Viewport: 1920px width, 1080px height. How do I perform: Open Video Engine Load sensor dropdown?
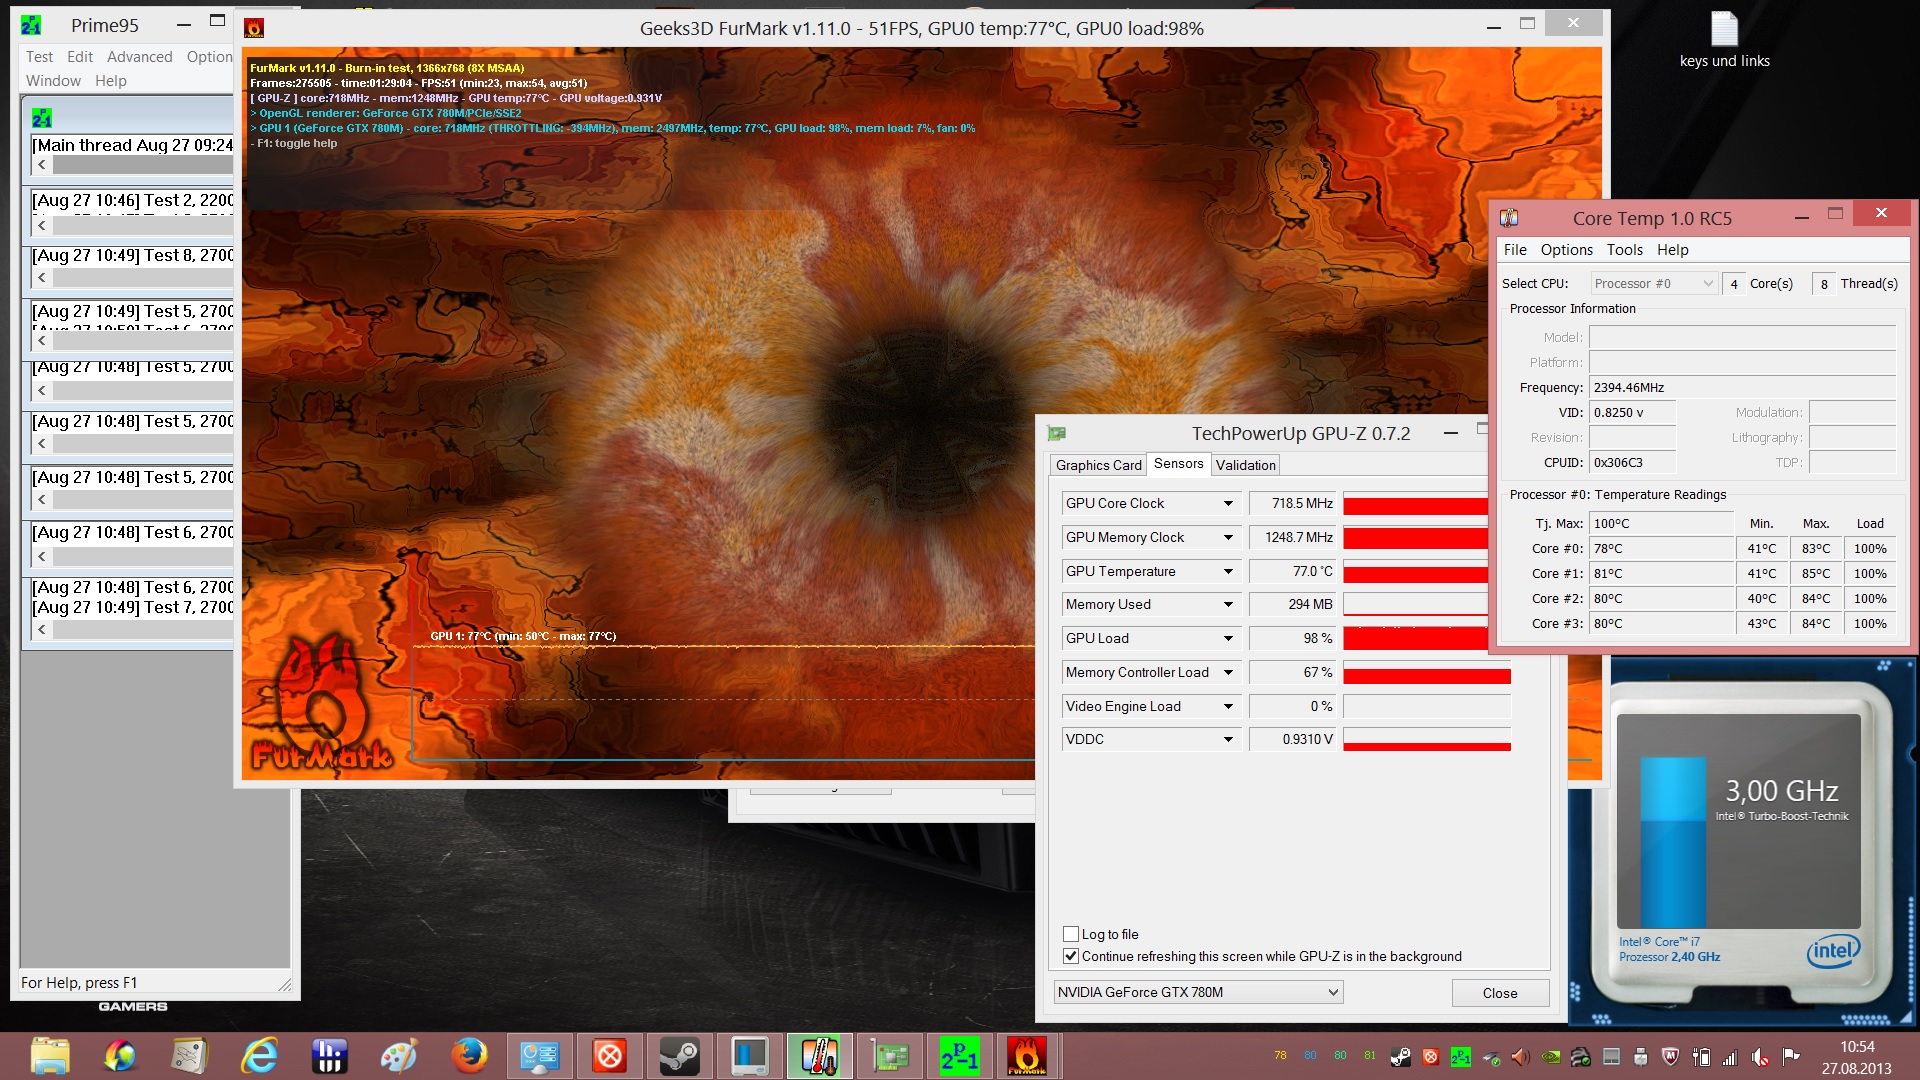click(1228, 707)
